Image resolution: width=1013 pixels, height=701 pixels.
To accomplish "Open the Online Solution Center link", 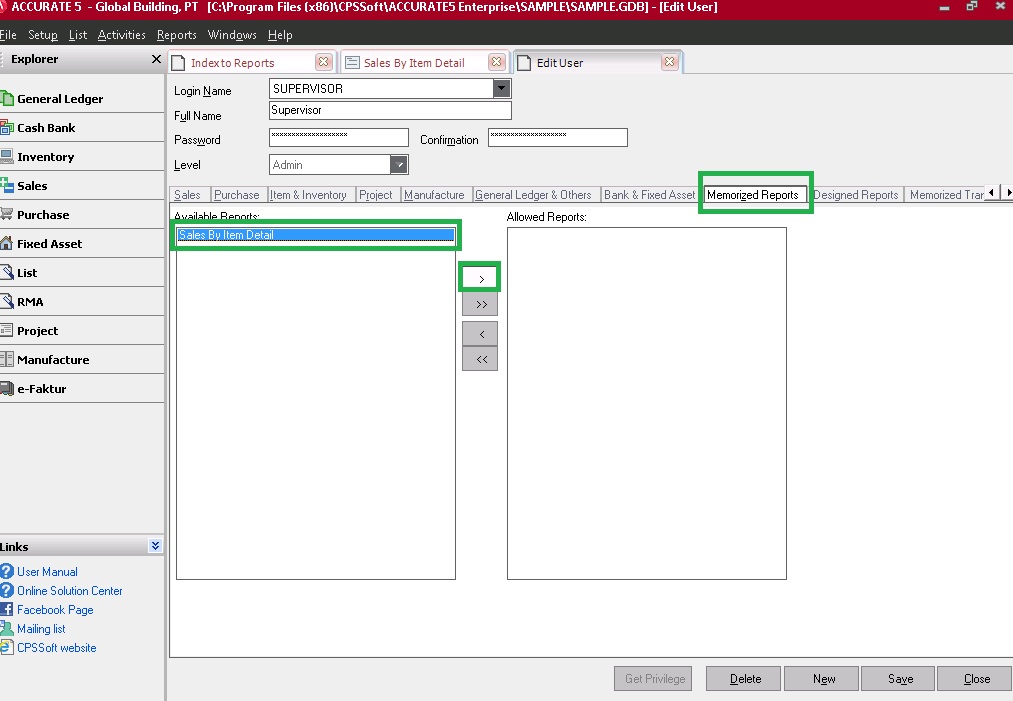I will coord(70,591).
